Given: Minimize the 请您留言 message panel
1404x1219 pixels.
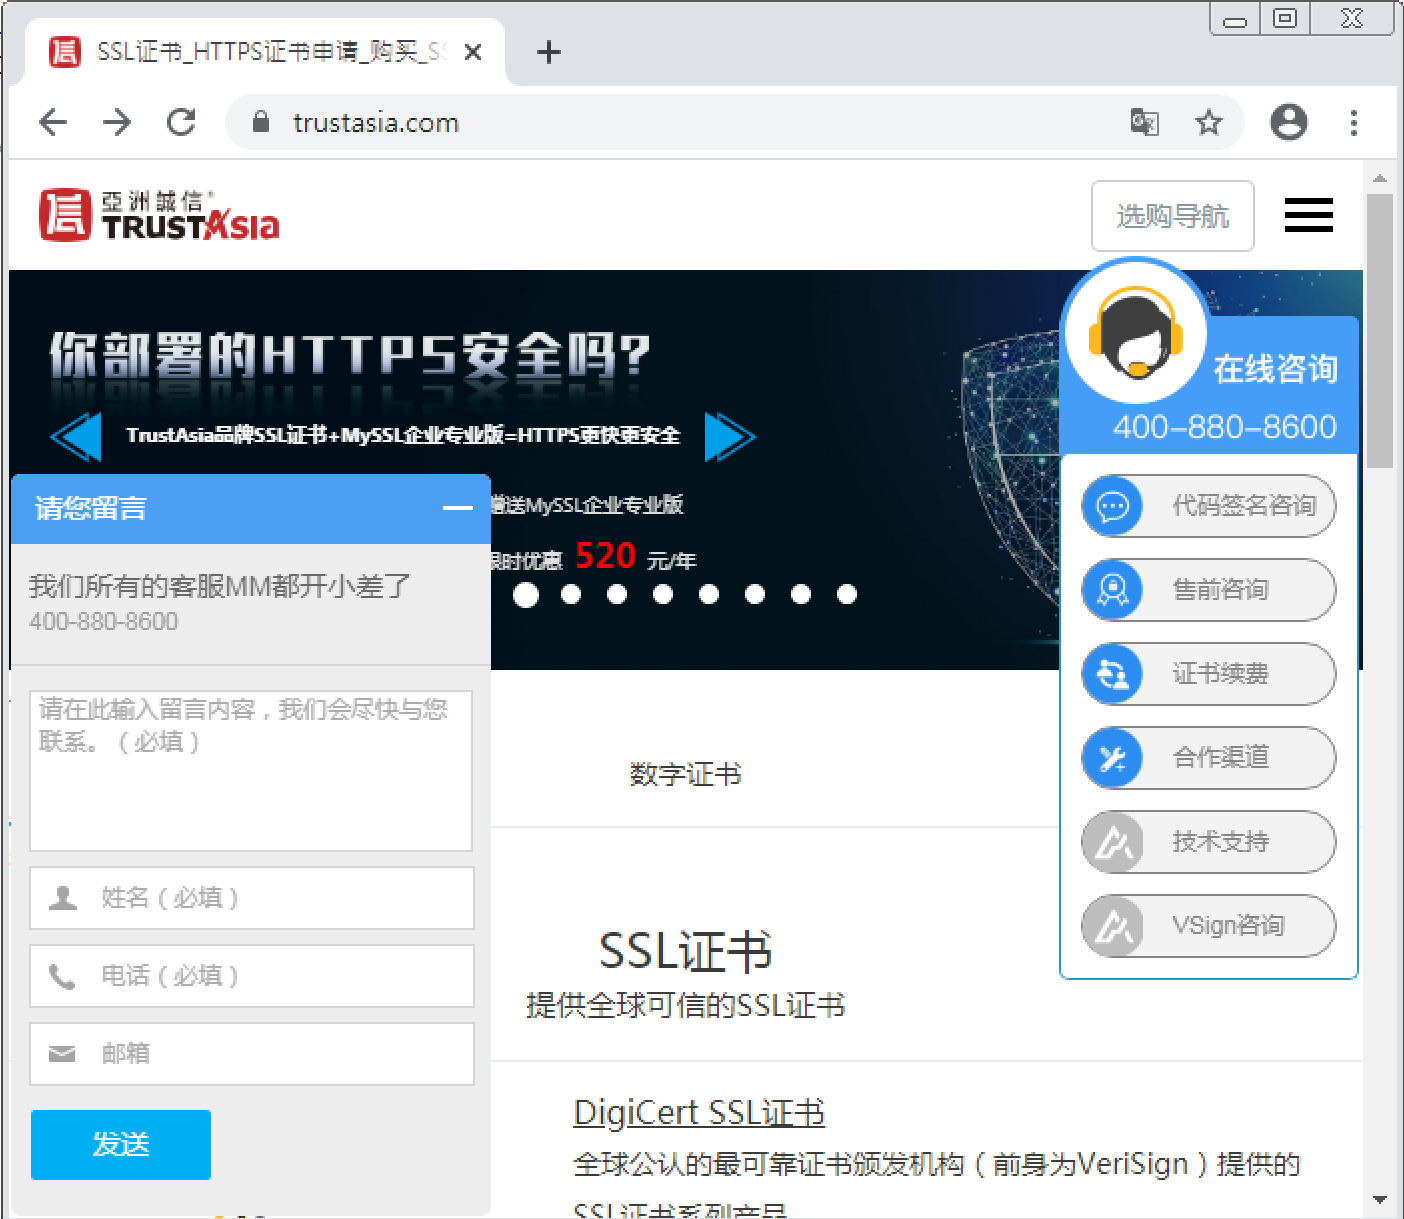Looking at the screenshot, I should pyautogui.click(x=458, y=508).
